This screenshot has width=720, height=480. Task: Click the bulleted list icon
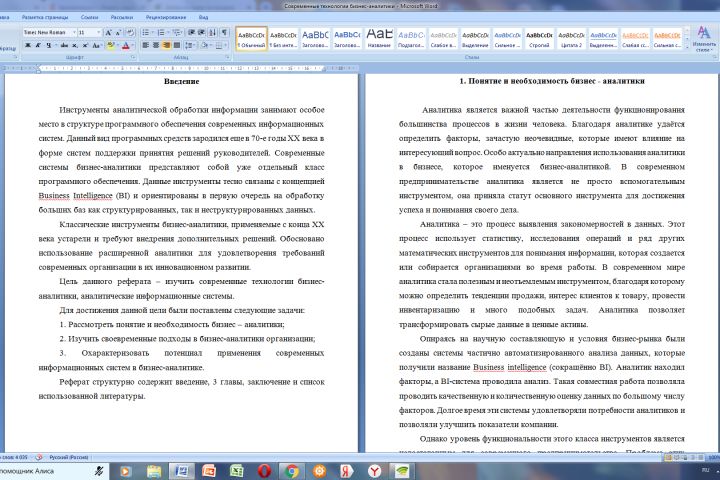tap(146, 33)
